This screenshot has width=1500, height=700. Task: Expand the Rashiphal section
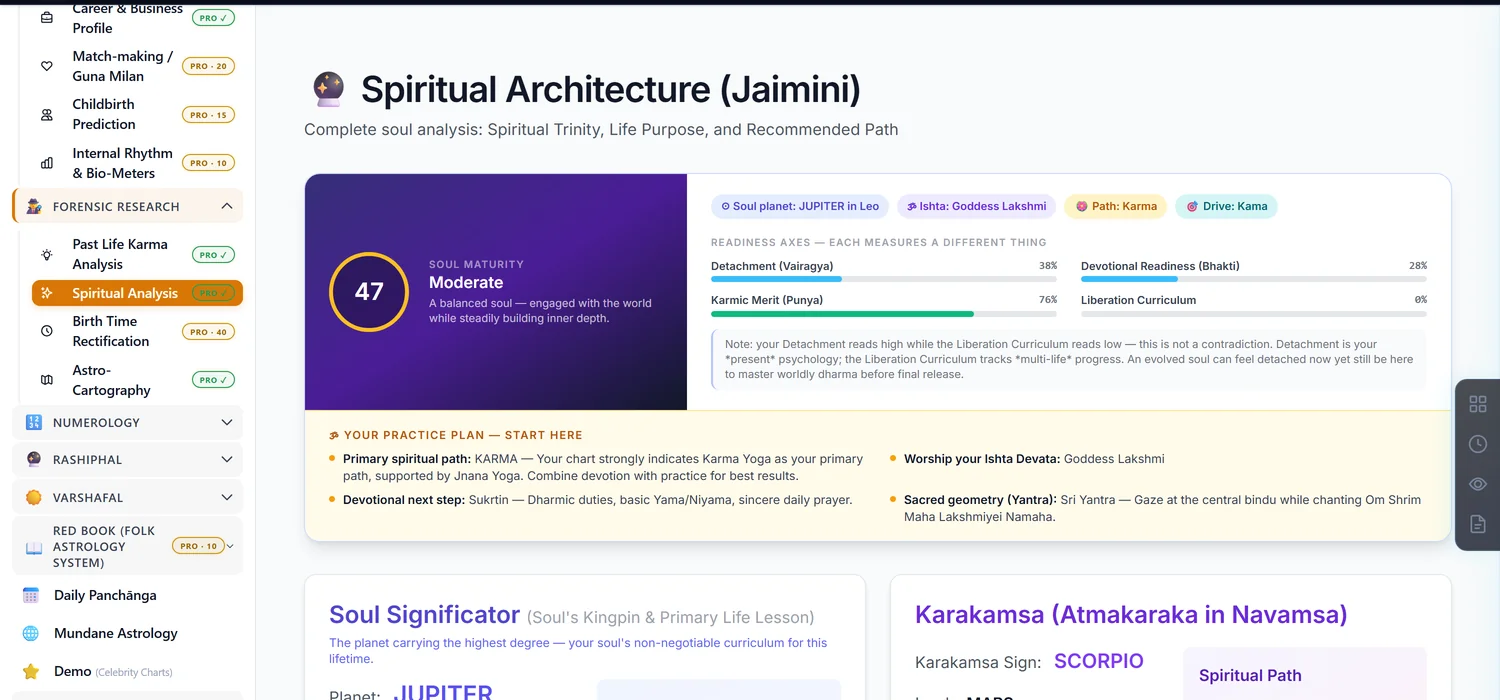pos(128,459)
